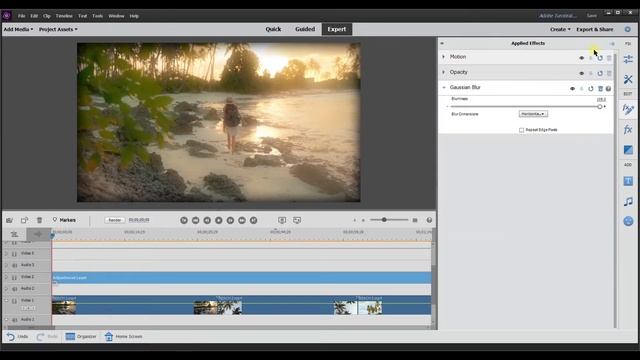Open help for the Gaussian Blur effect
Viewport: 640px width, 360px height.
[608, 89]
